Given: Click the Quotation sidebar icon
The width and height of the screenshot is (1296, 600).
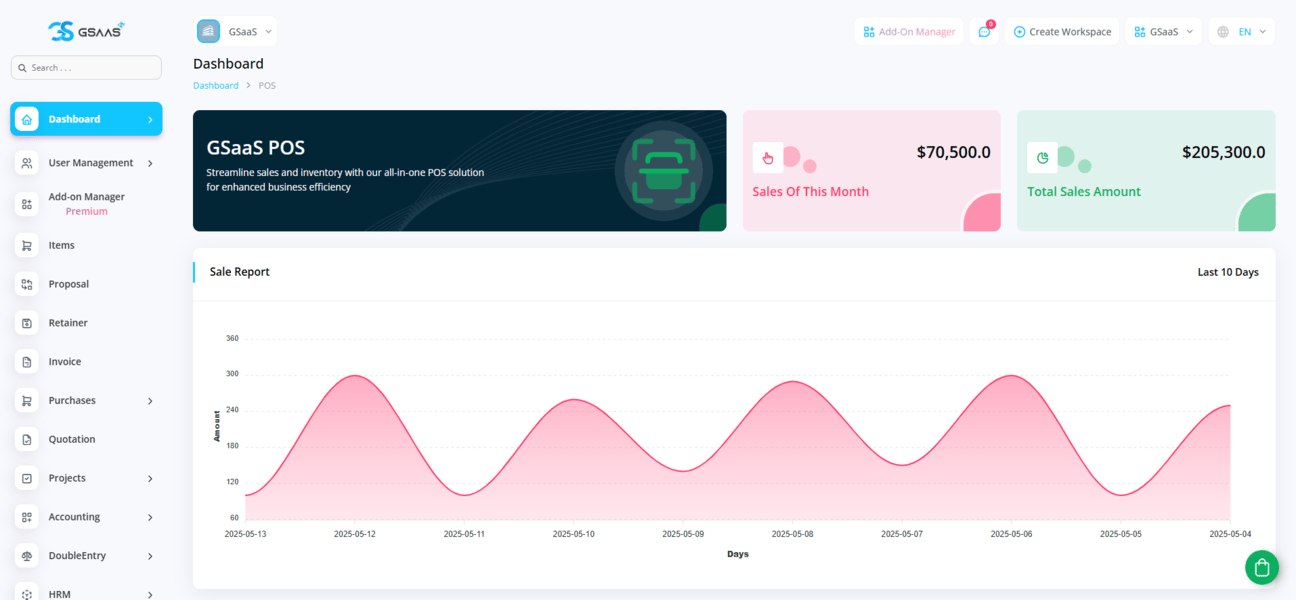Looking at the screenshot, I should (x=27, y=439).
